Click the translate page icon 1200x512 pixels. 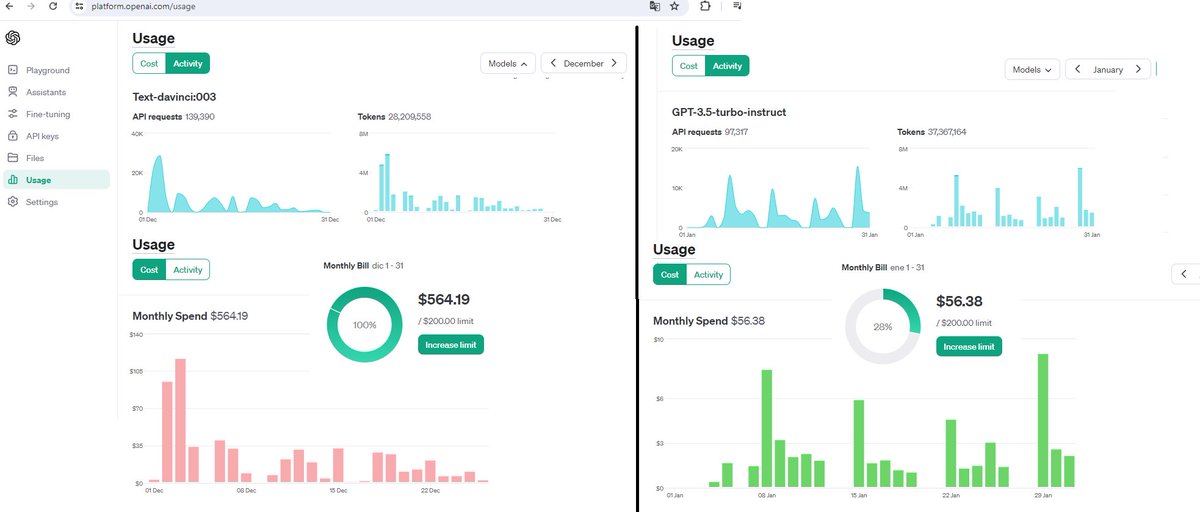point(654,6)
